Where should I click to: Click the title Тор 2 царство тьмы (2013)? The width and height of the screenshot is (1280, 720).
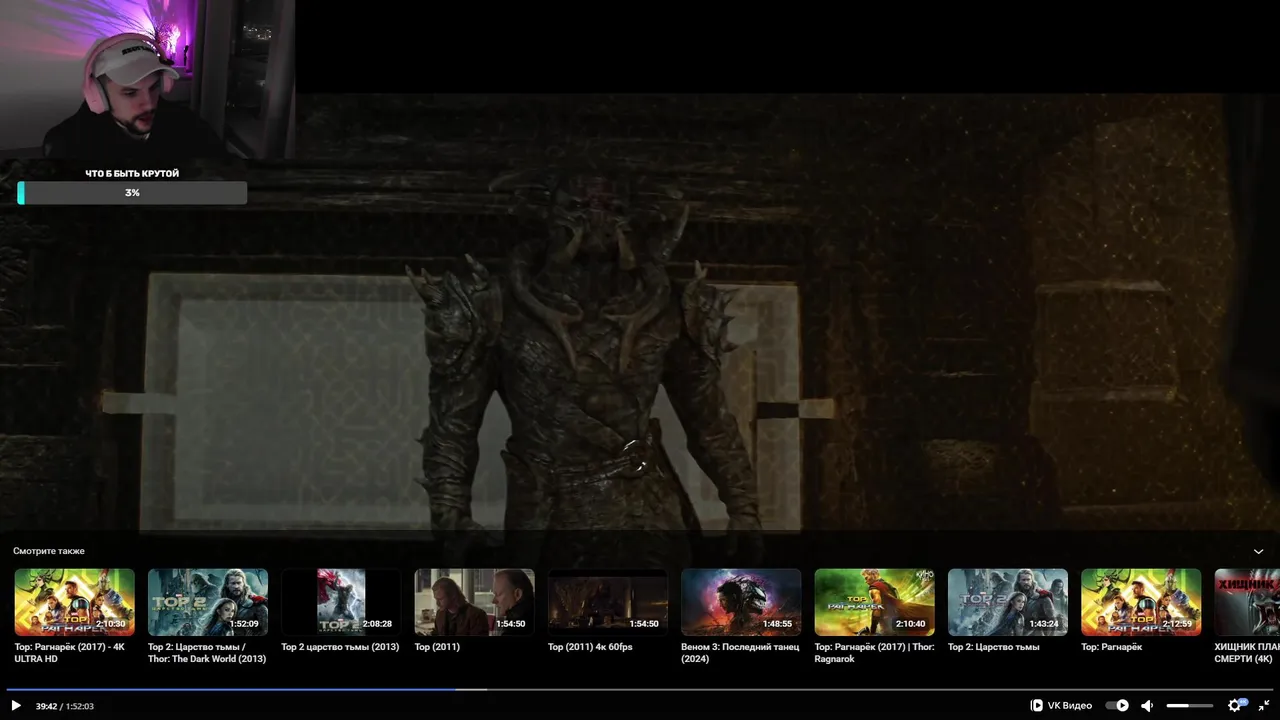point(340,647)
